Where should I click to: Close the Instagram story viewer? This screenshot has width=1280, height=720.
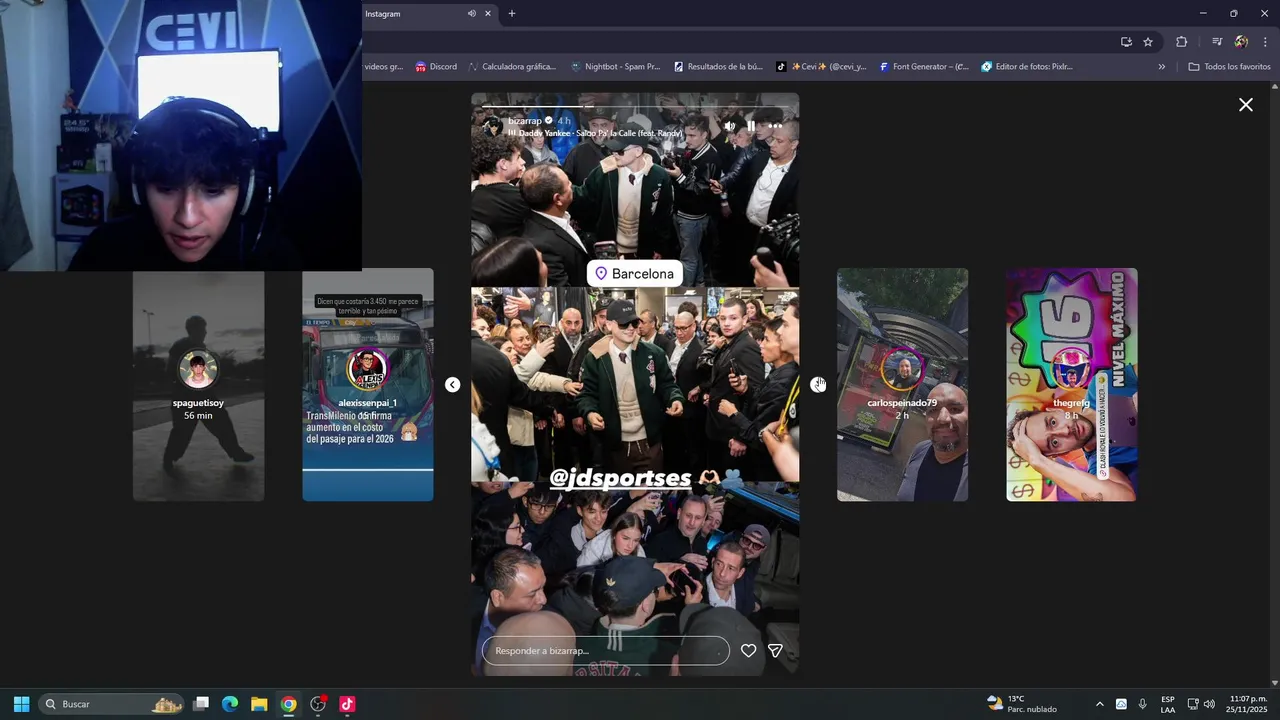coord(1246,104)
